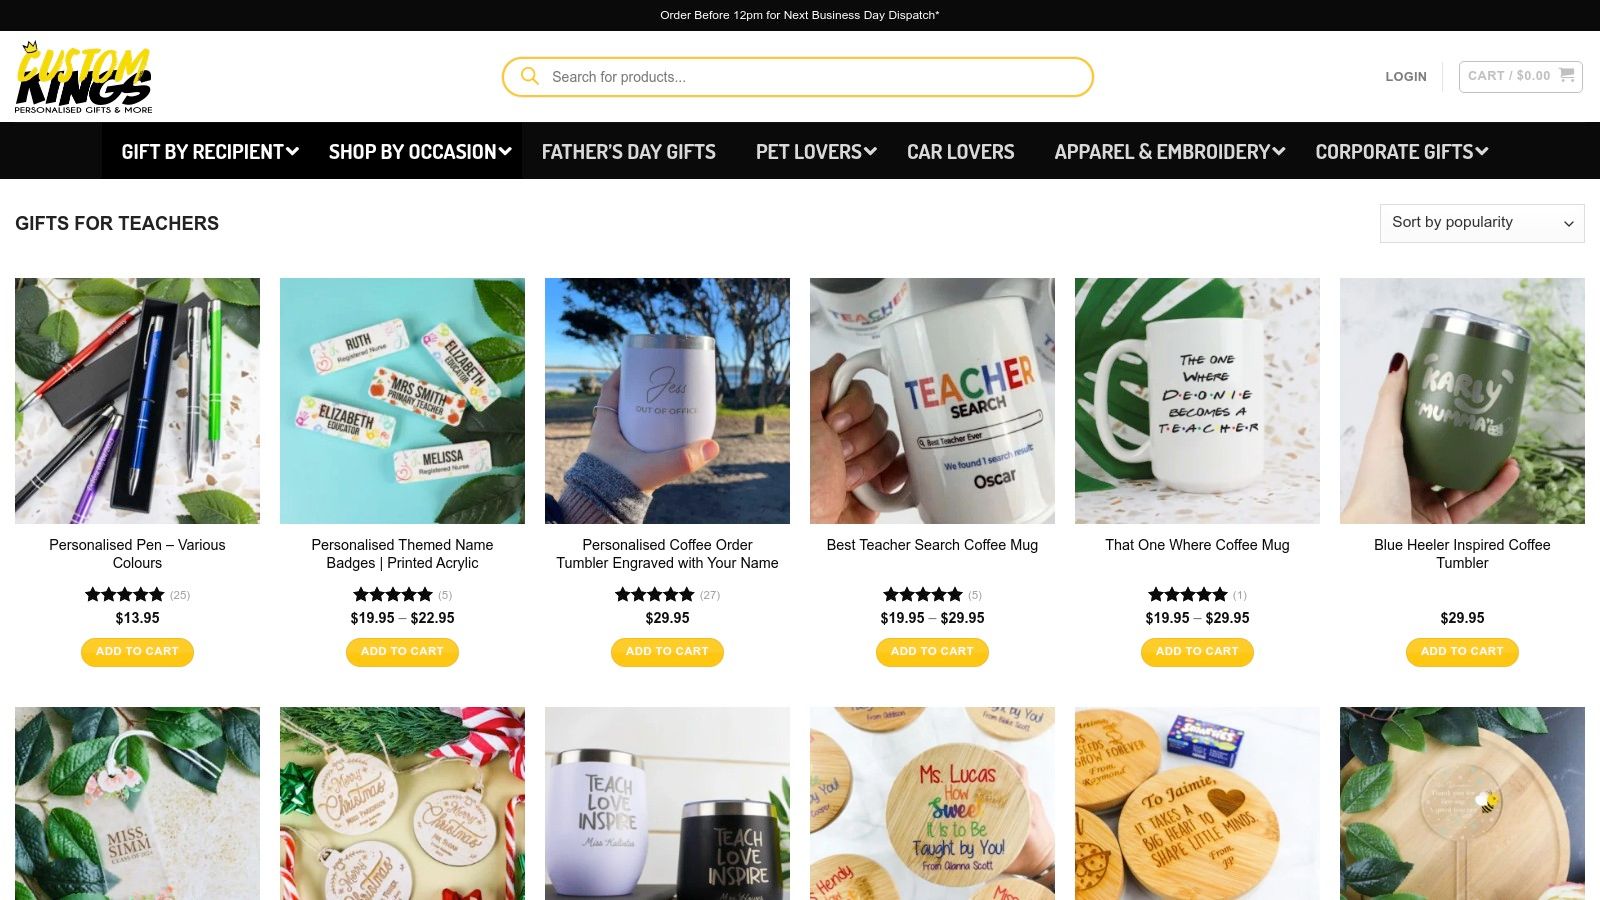Expand the Shop By Occasion menu
Screen dimensions: 1600x900
(420, 151)
